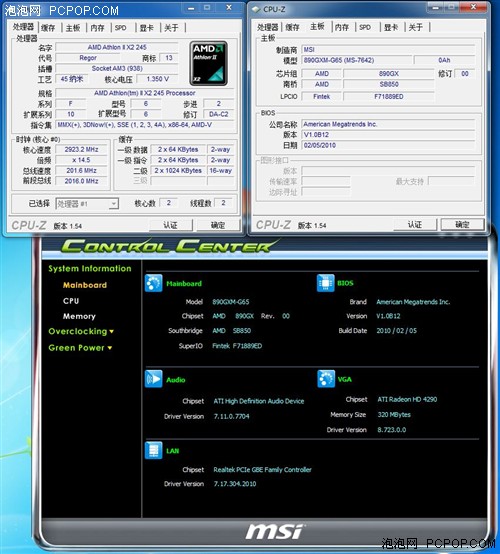Click the instruction set MMX(+) field
This screenshot has height=554, width=500.
tap(145, 125)
